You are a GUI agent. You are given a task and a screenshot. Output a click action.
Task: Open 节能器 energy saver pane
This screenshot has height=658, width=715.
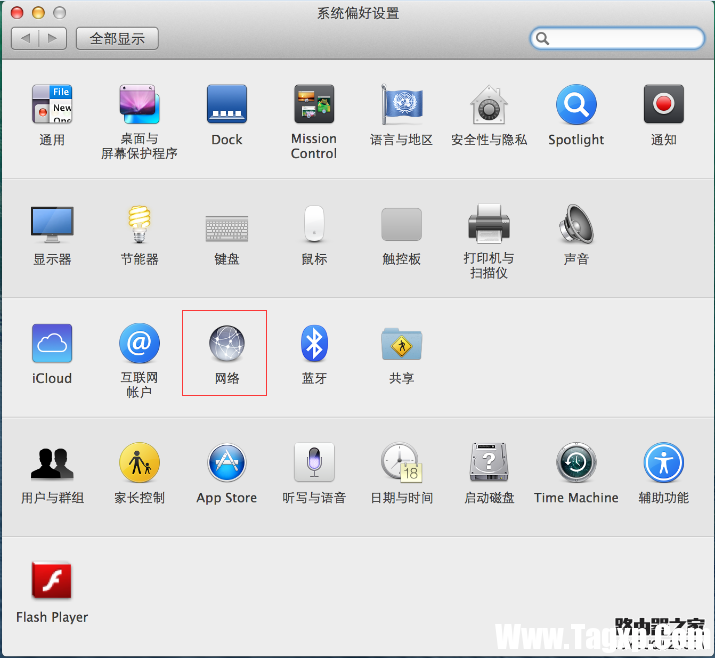[x=139, y=223]
